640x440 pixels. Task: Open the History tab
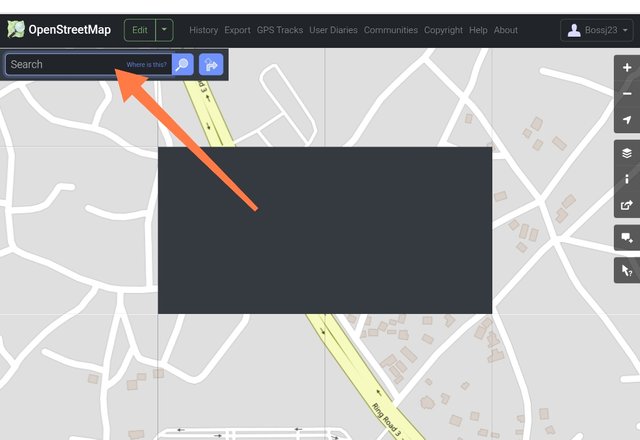click(x=203, y=30)
